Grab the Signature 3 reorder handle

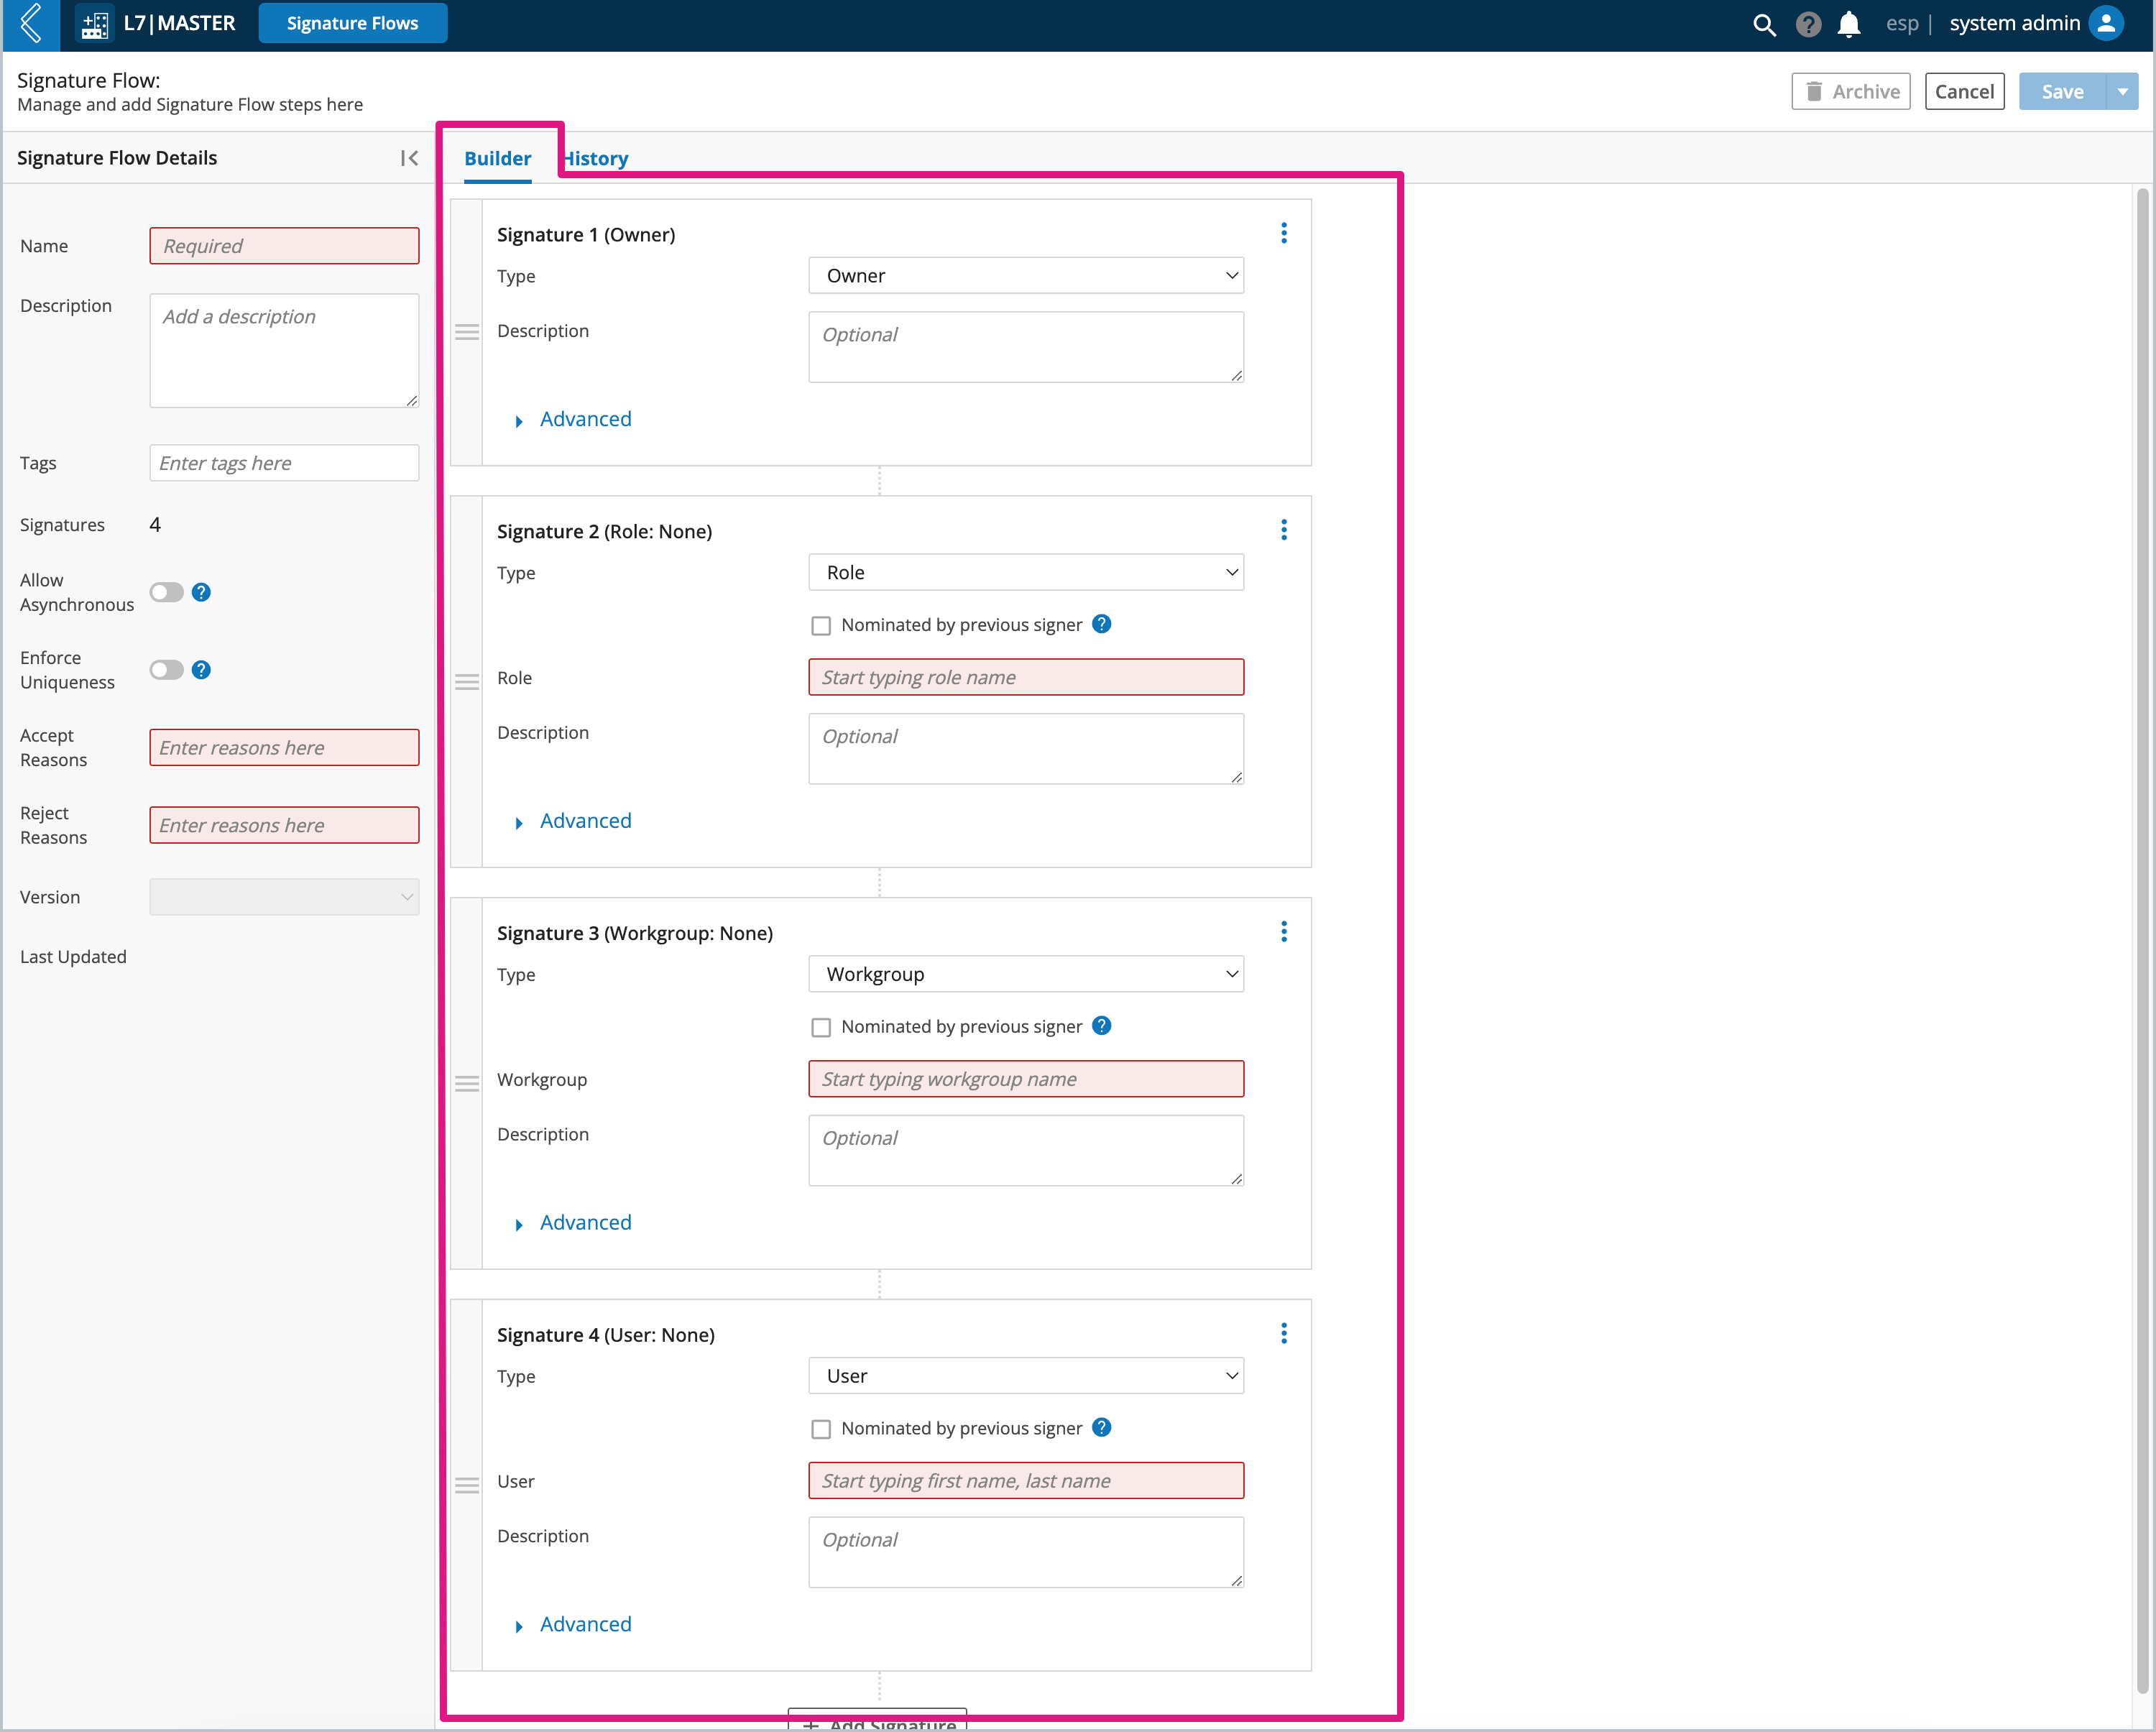467,1084
